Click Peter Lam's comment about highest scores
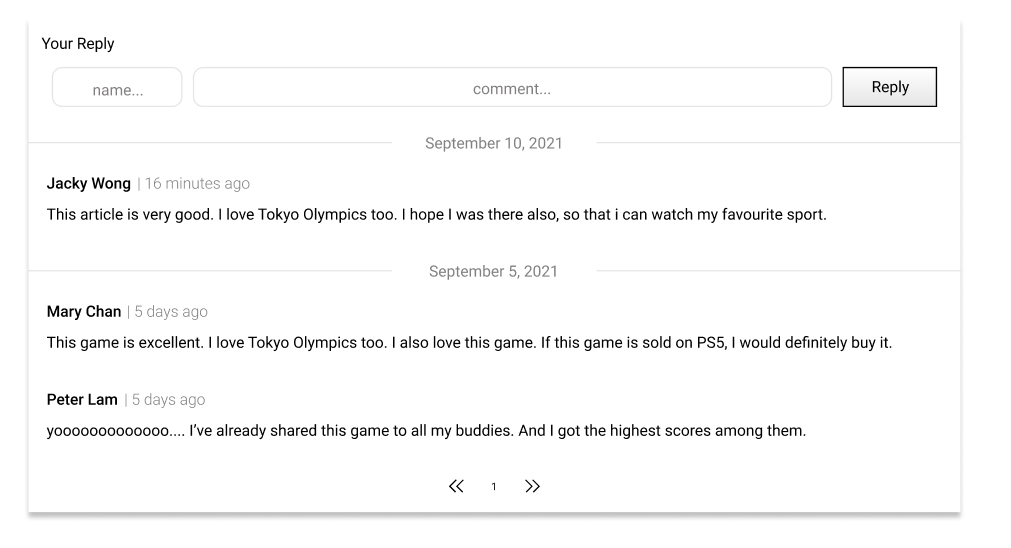The image size is (1011, 548). pyautogui.click(x=426, y=431)
